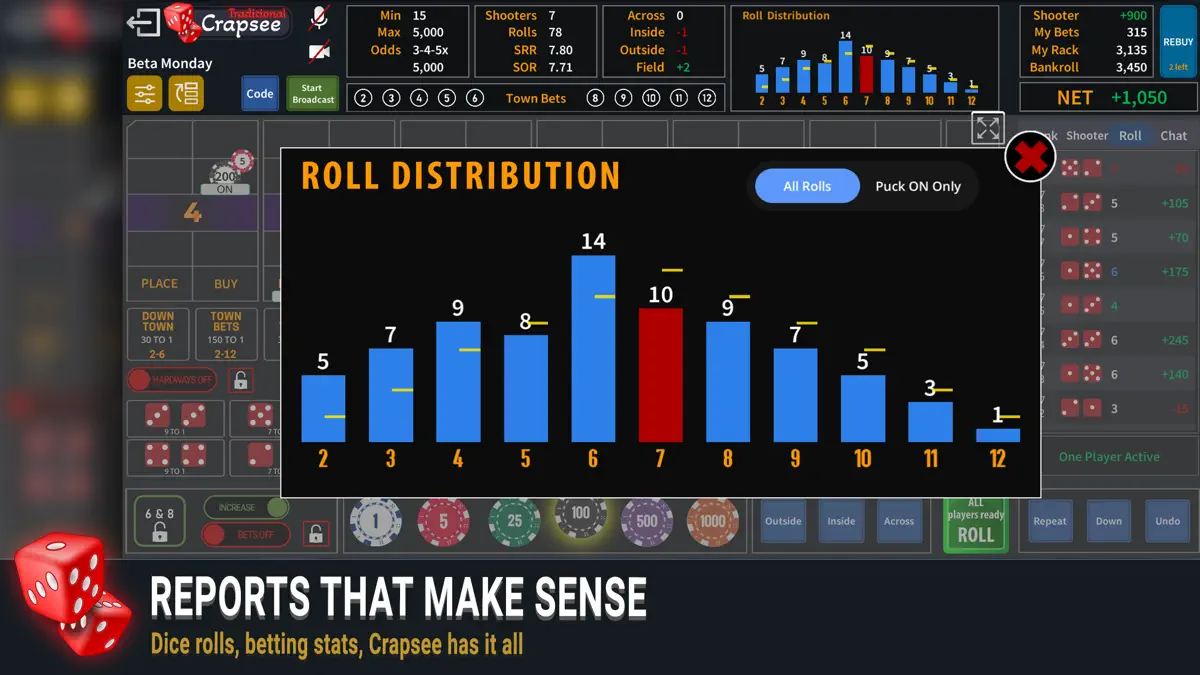Toggle the Bets Off switch
This screenshot has width=1200, height=675.
point(246,535)
